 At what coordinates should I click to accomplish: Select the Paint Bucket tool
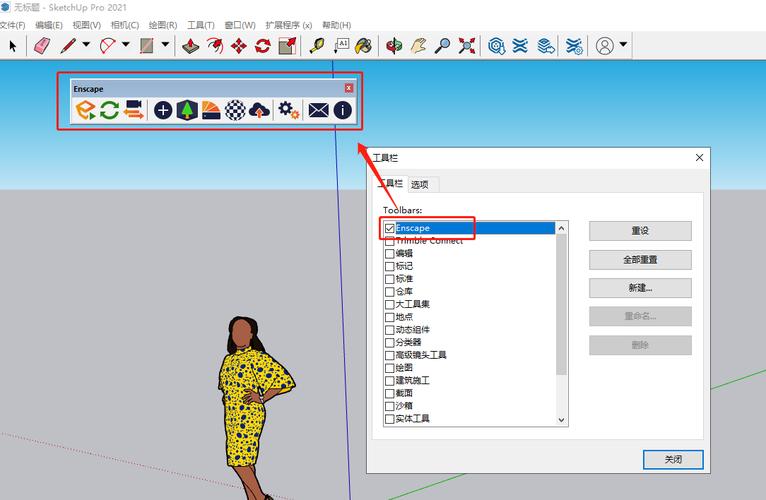[x=363, y=46]
